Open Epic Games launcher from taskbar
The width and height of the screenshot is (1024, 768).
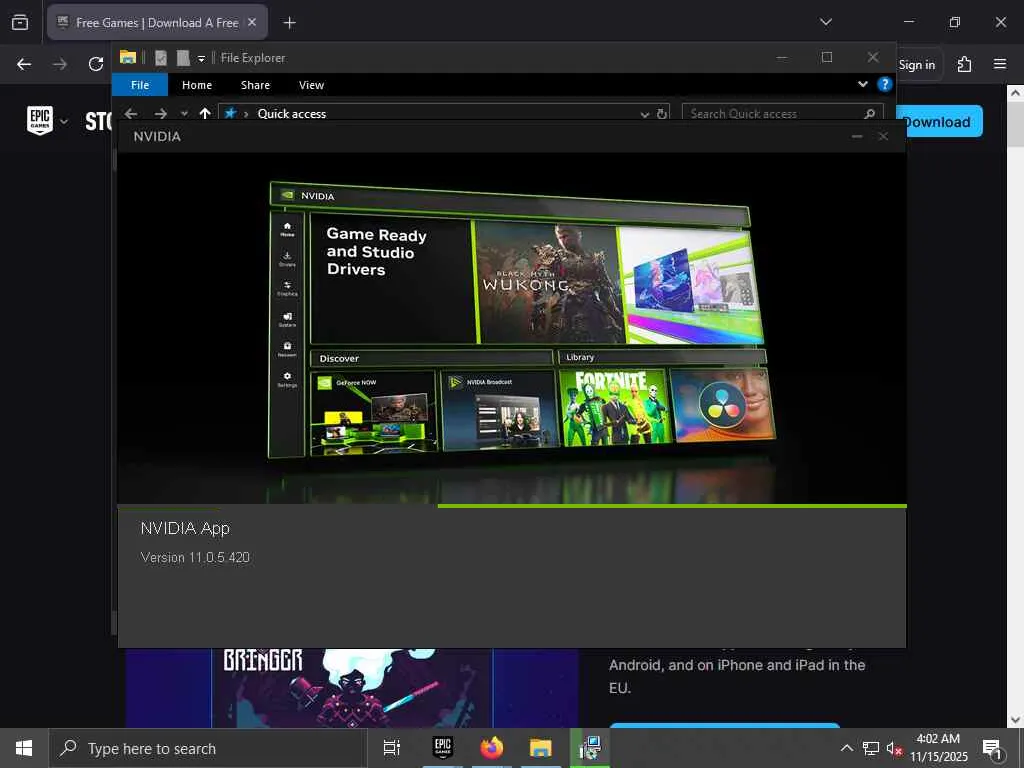[442, 748]
